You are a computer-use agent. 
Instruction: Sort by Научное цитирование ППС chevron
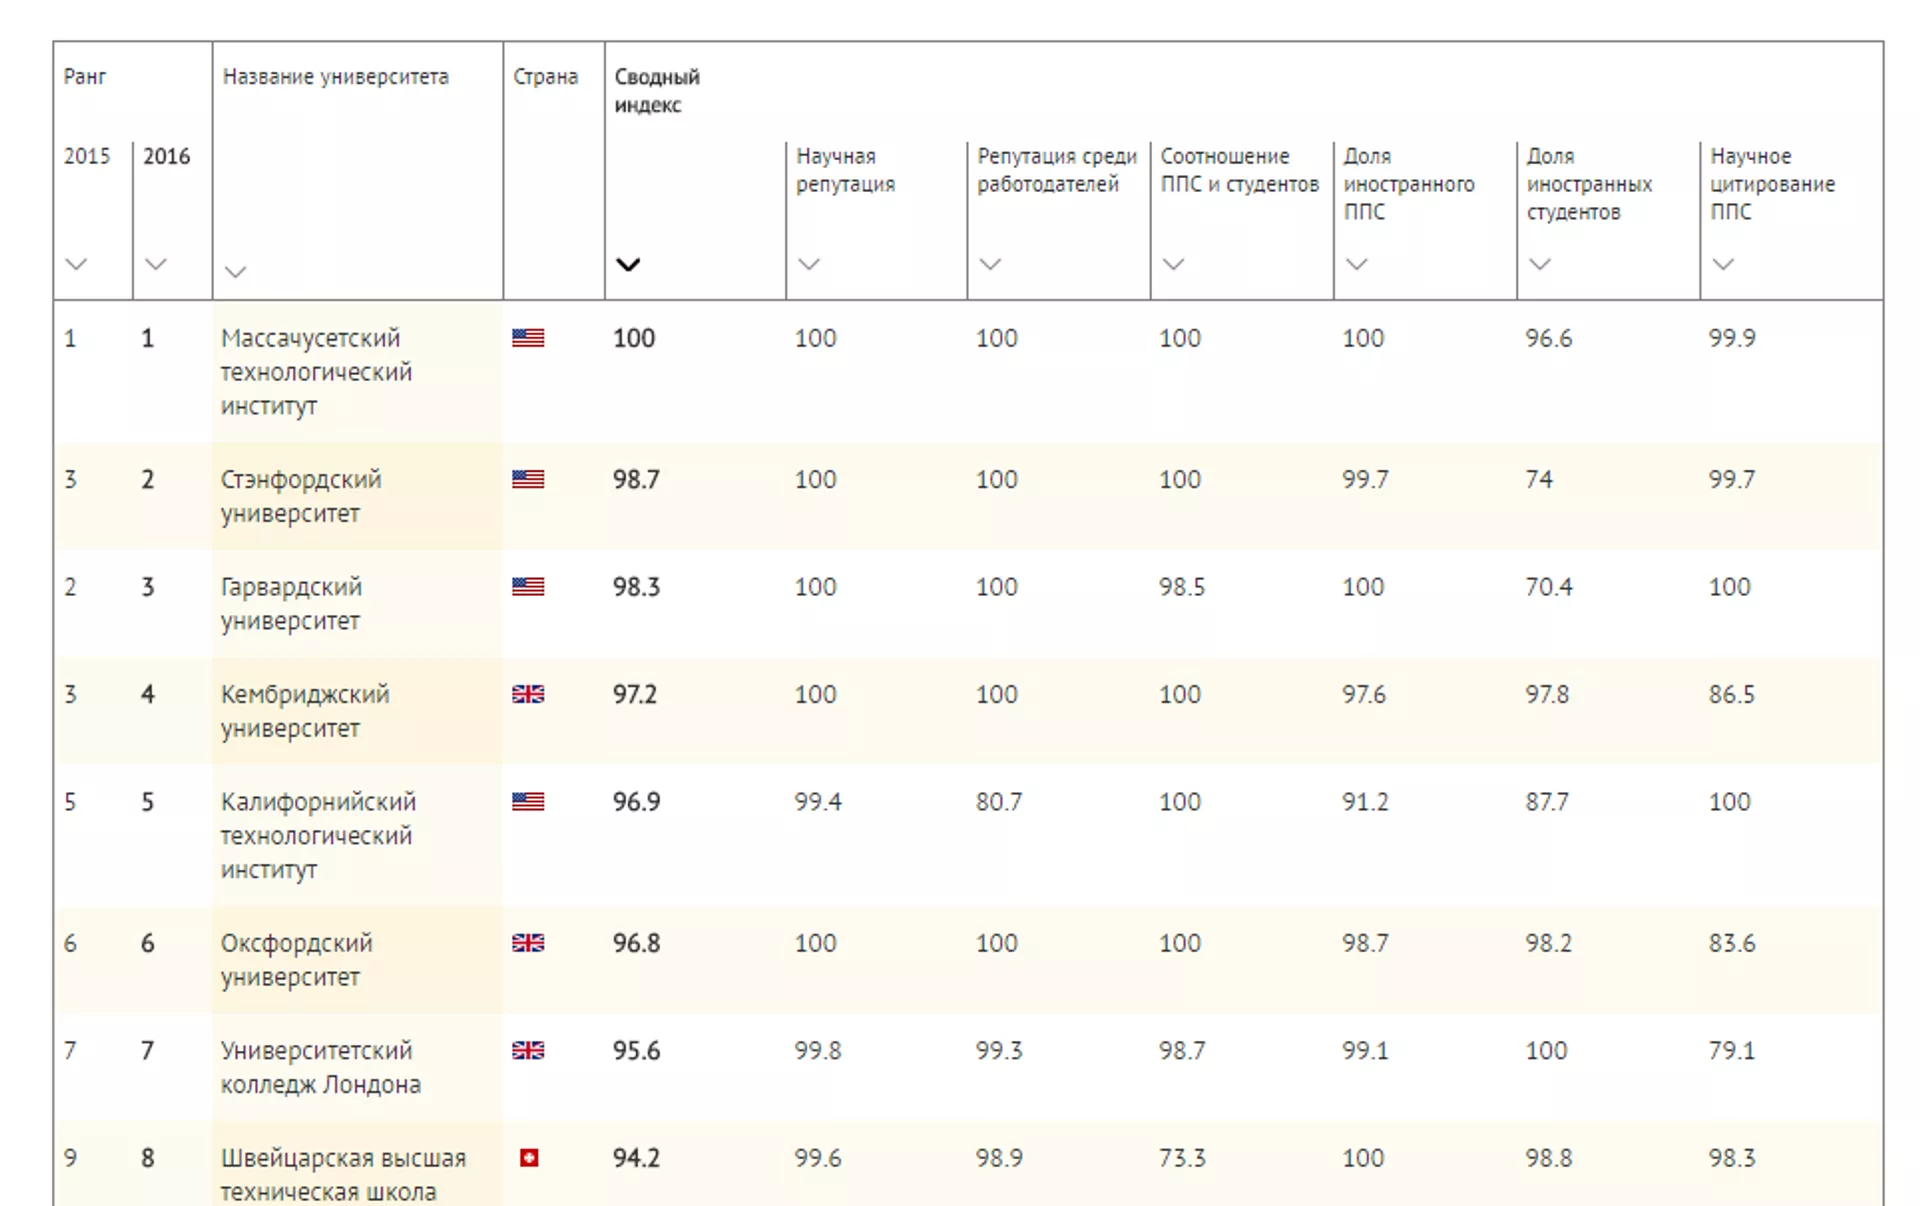pyautogui.click(x=1723, y=264)
